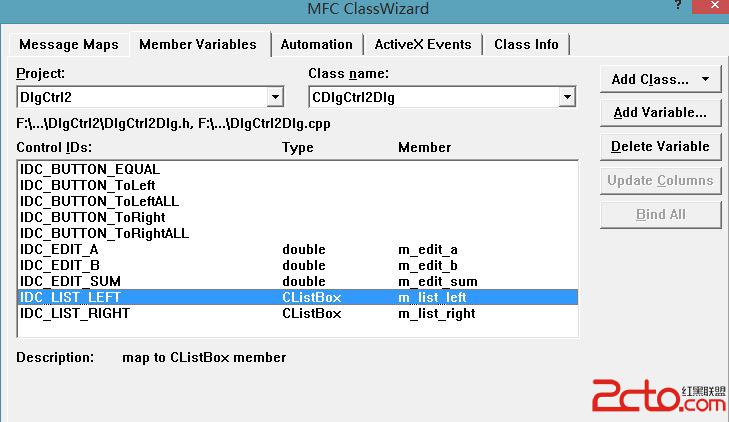The height and width of the screenshot is (422, 729).
Task: Click the Update Columns button
Action: click(x=660, y=181)
